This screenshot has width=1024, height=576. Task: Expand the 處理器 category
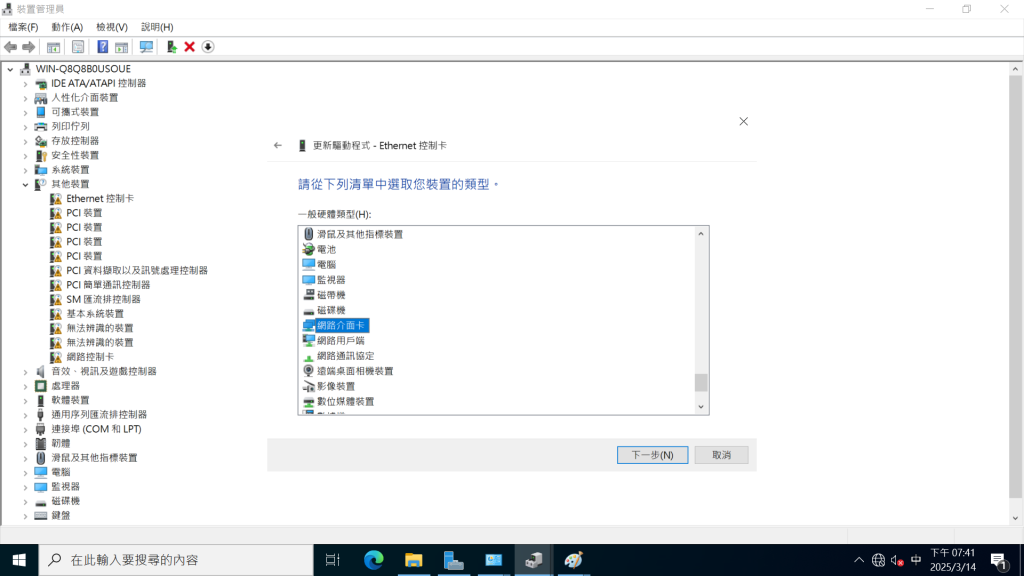click(x=26, y=386)
